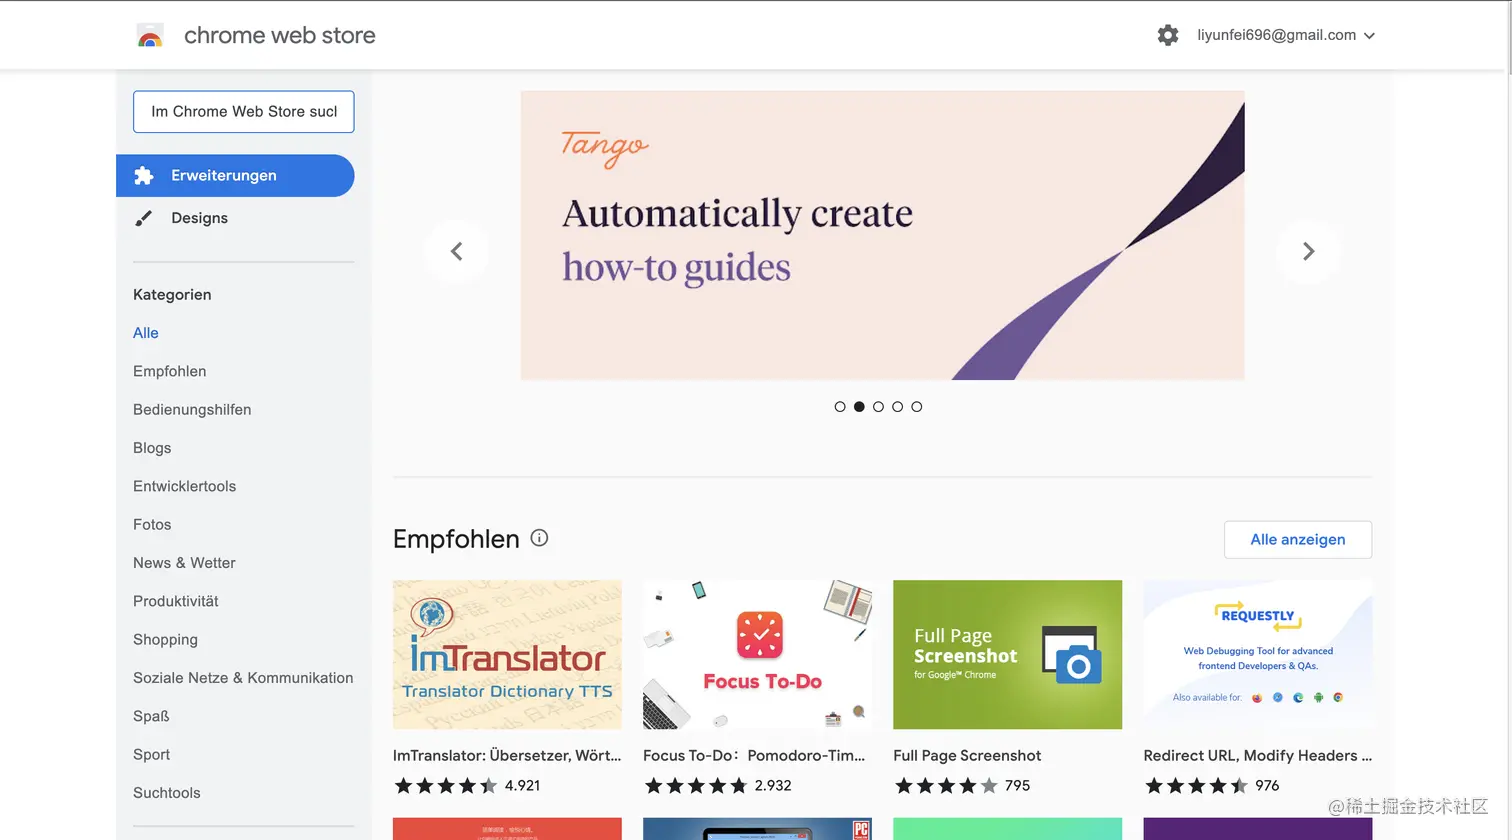Click the Alle anzeigen button

[x=1298, y=540]
